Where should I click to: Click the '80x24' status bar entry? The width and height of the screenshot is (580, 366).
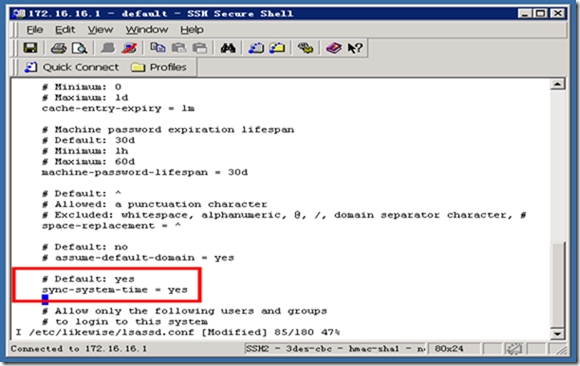(x=449, y=349)
